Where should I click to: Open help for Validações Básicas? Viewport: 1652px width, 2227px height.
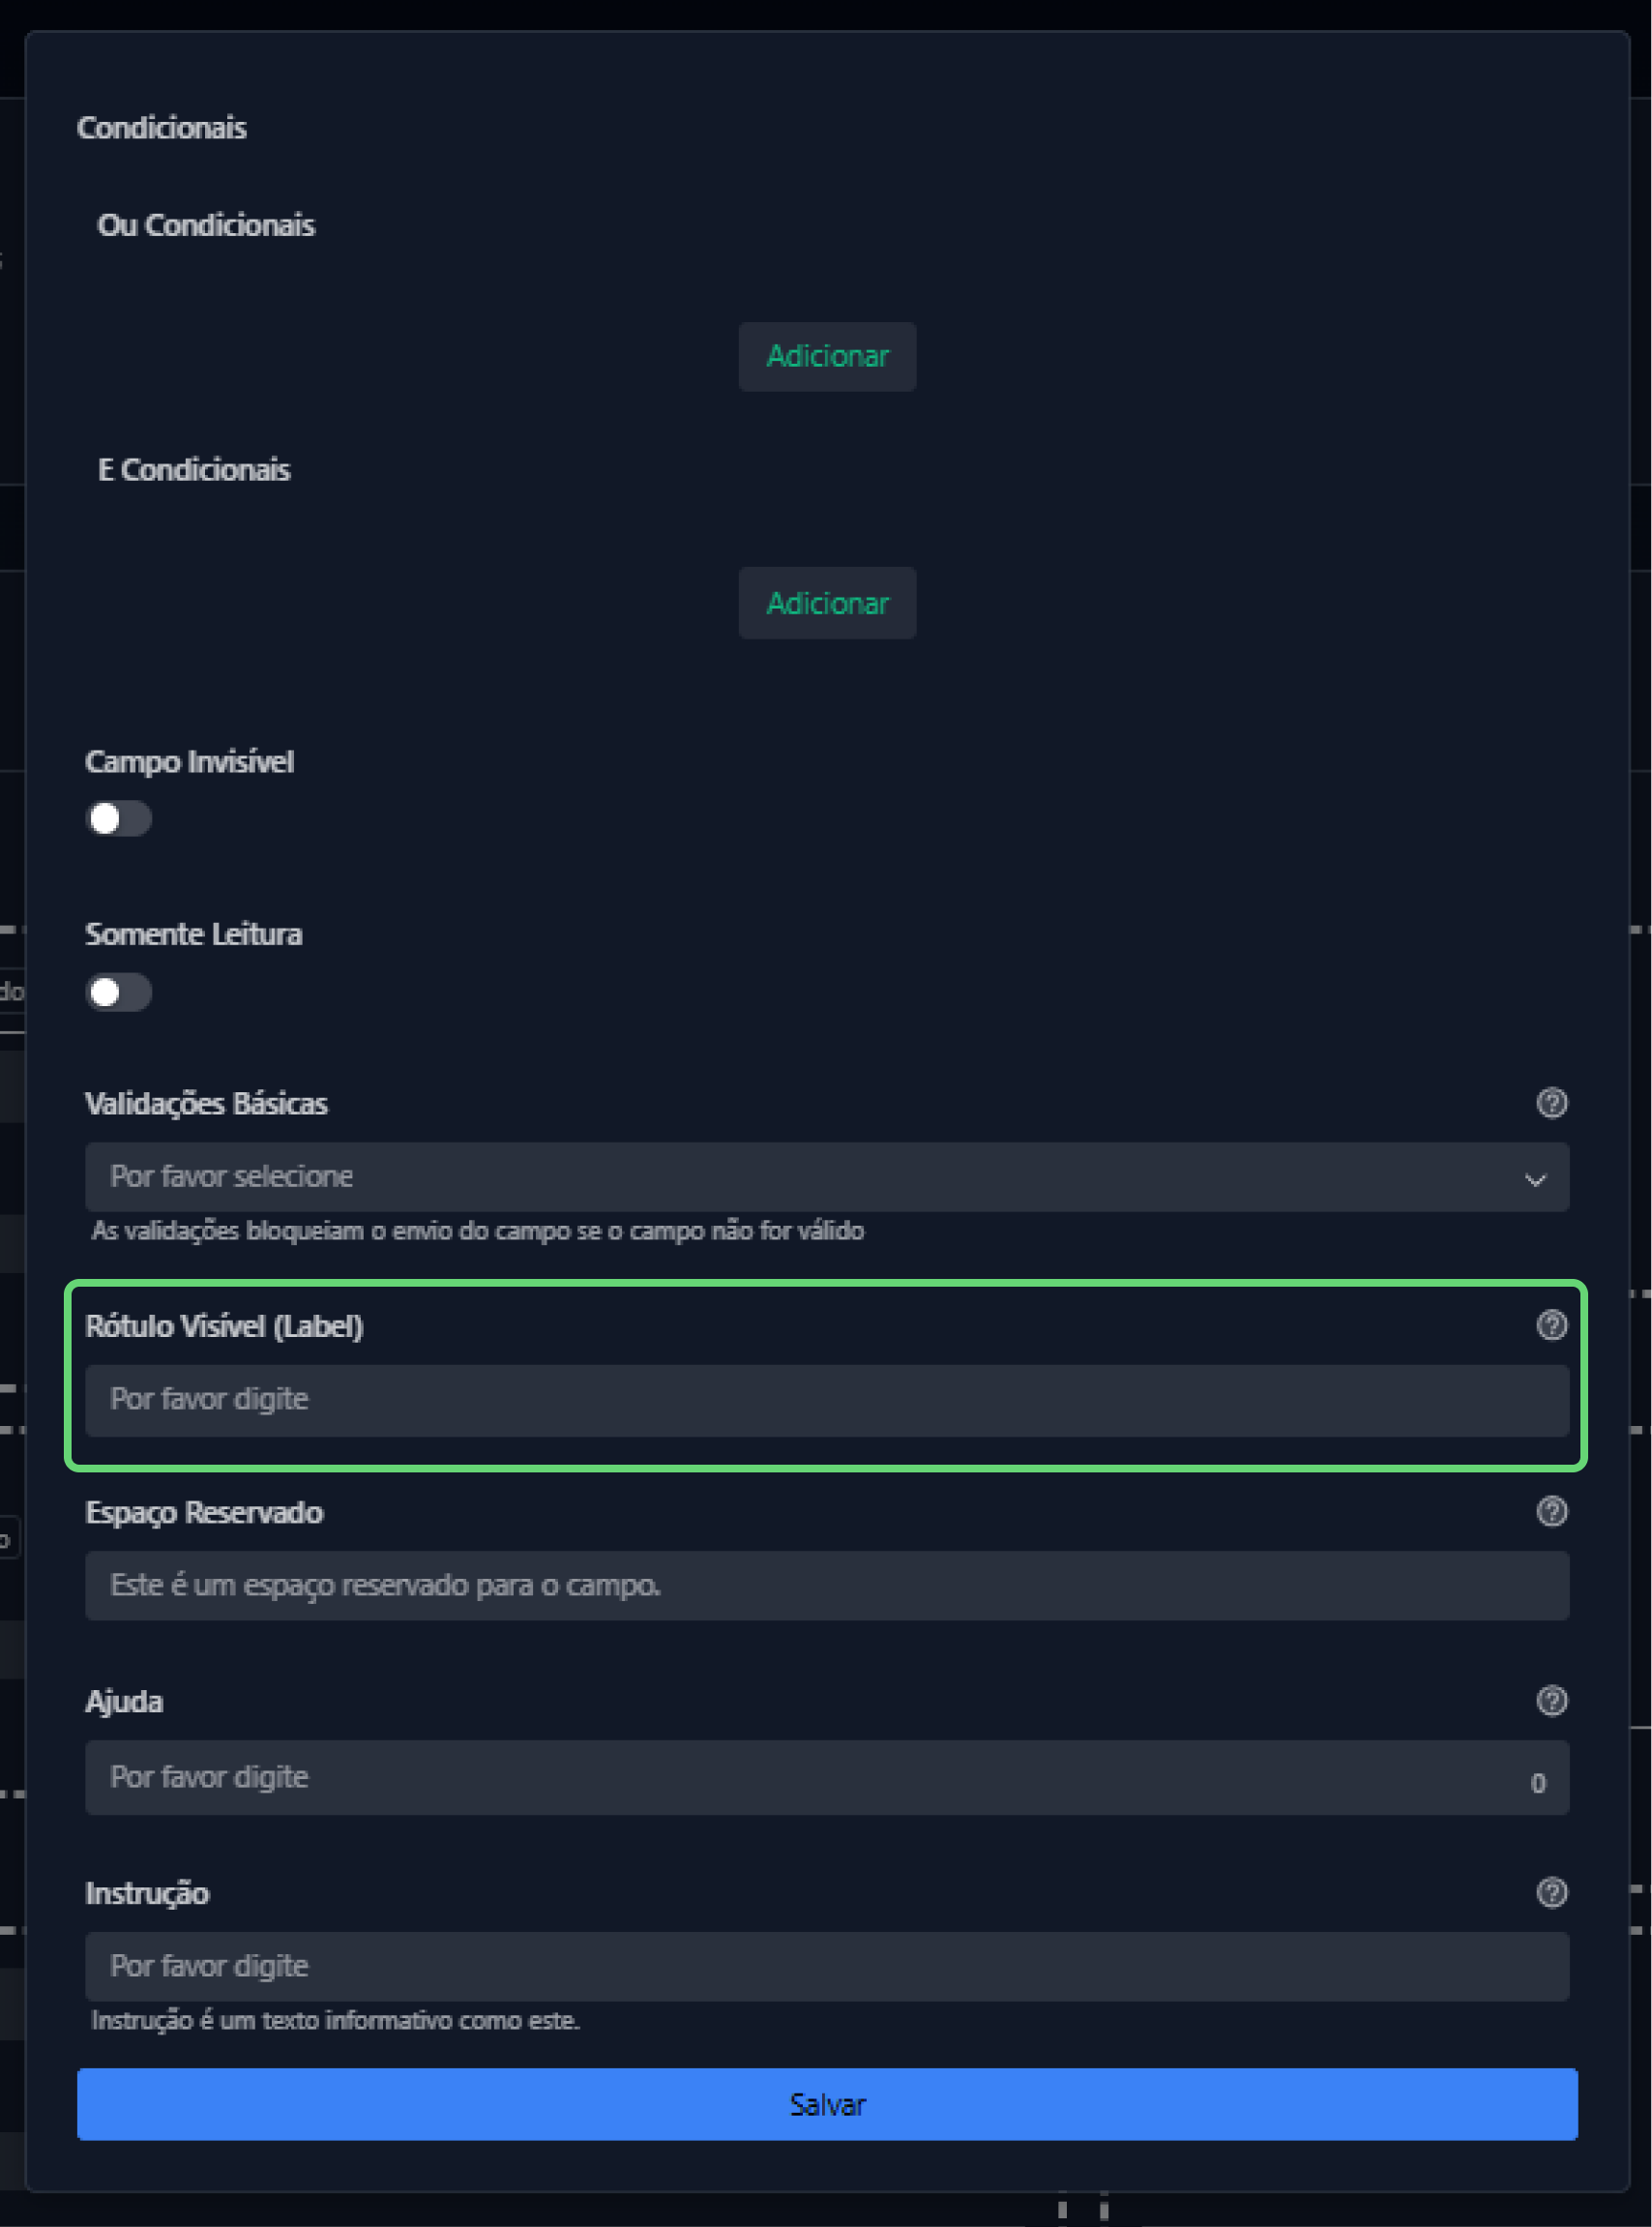(x=1551, y=1104)
